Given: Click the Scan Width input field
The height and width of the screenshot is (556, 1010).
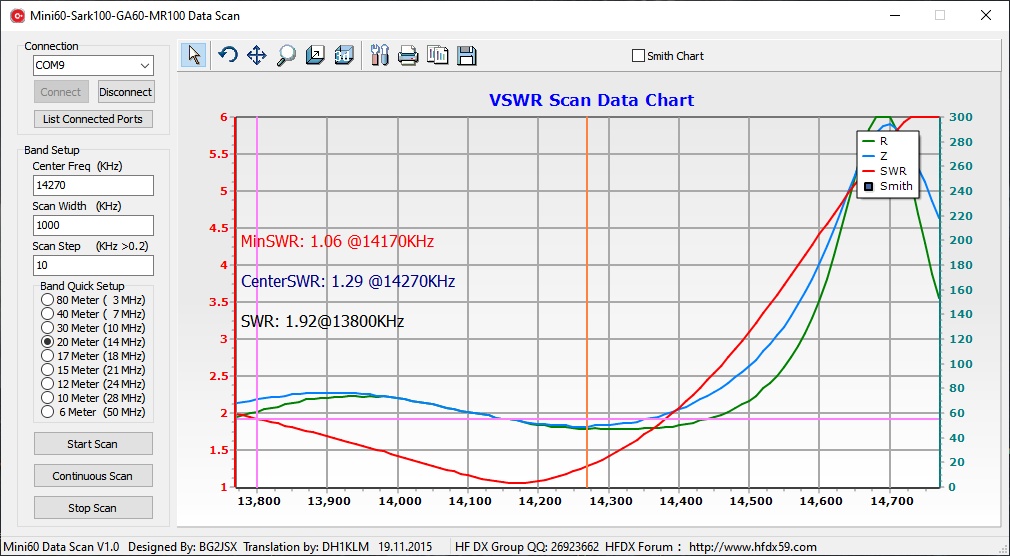Looking at the screenshot, I should click(x=93, y=225).
